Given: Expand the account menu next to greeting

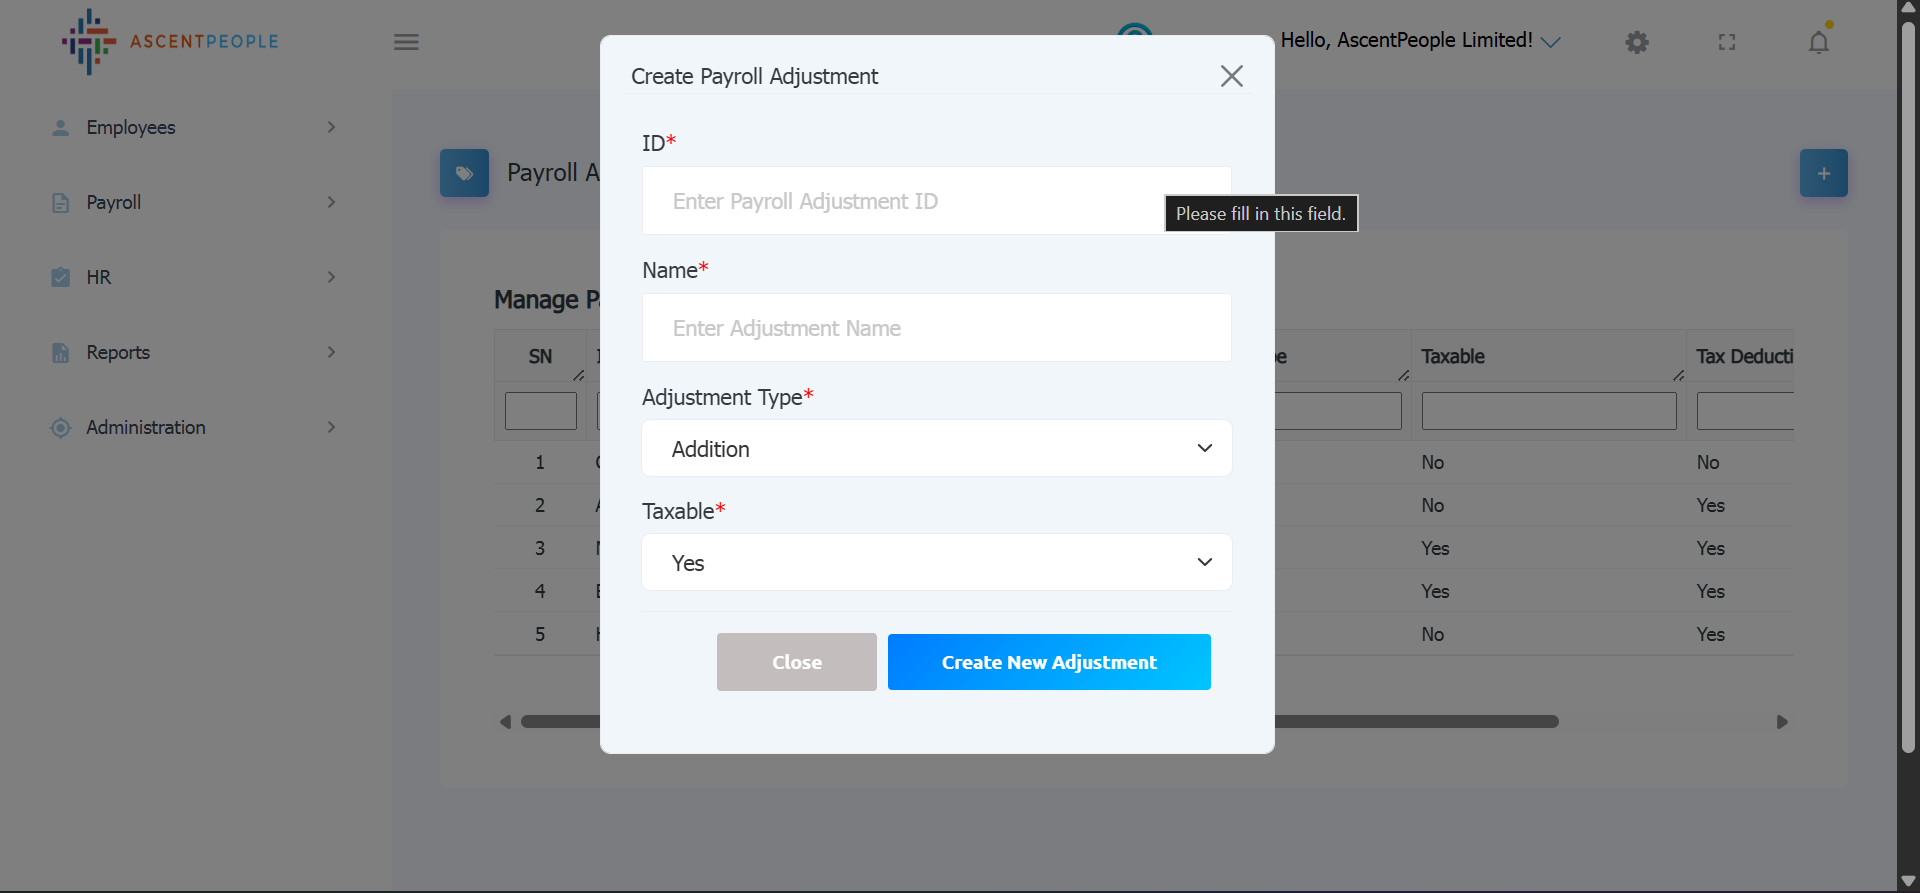Looking at the screenshot, I should (1550, 42).
